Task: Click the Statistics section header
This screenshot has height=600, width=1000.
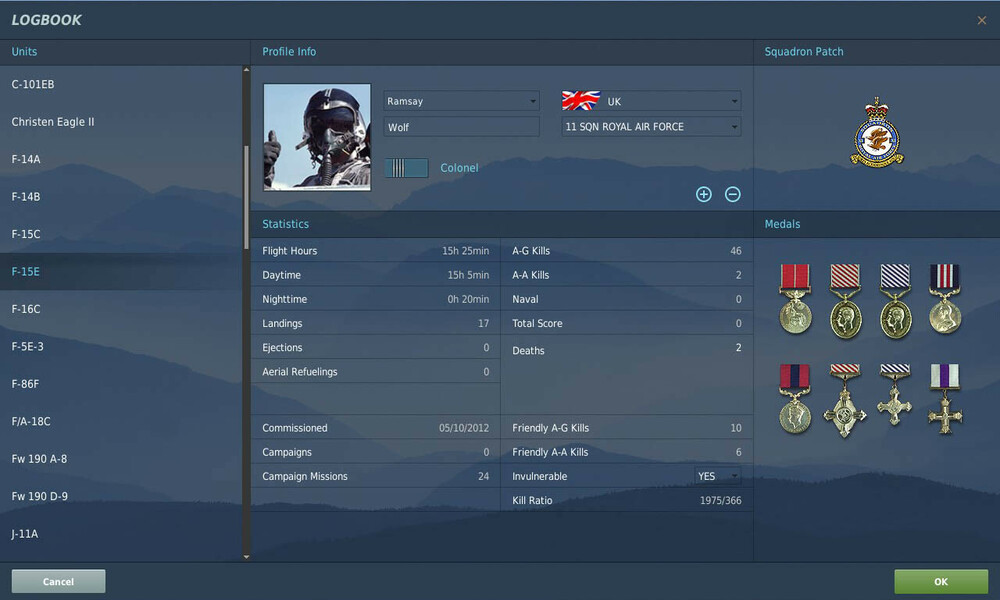Action: 285,224
